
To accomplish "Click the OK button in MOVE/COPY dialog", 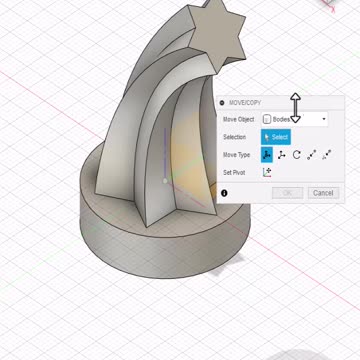I will 287,193.
